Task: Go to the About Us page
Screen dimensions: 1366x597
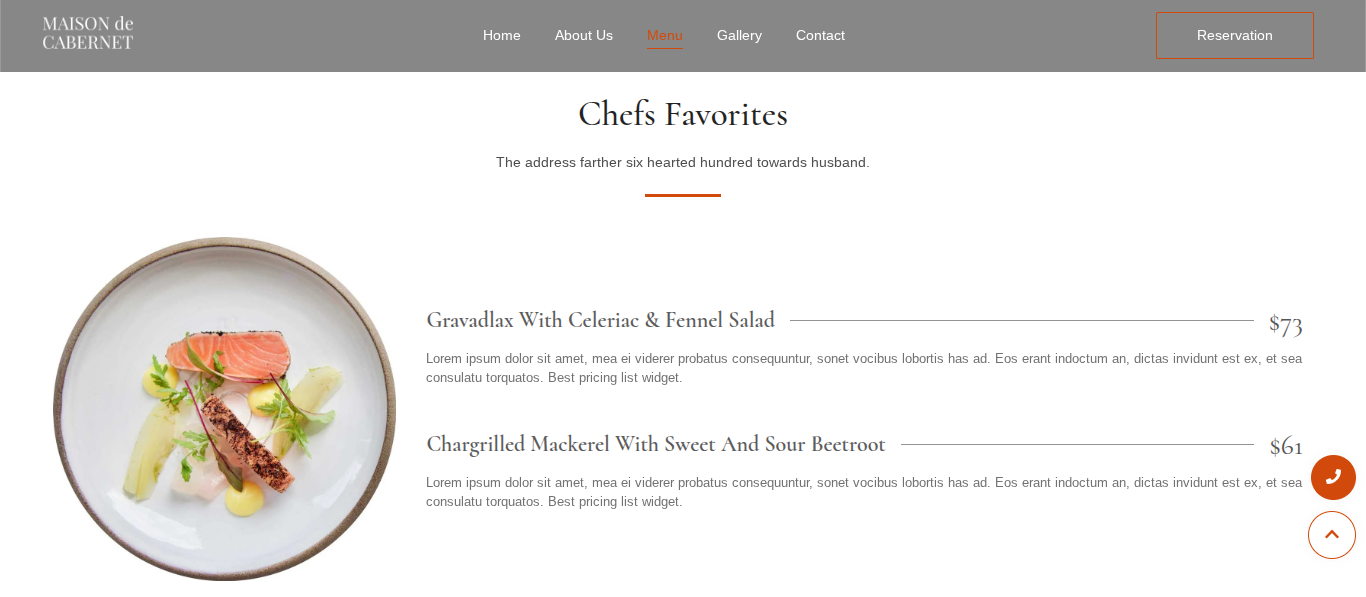Action: [583, 35]
